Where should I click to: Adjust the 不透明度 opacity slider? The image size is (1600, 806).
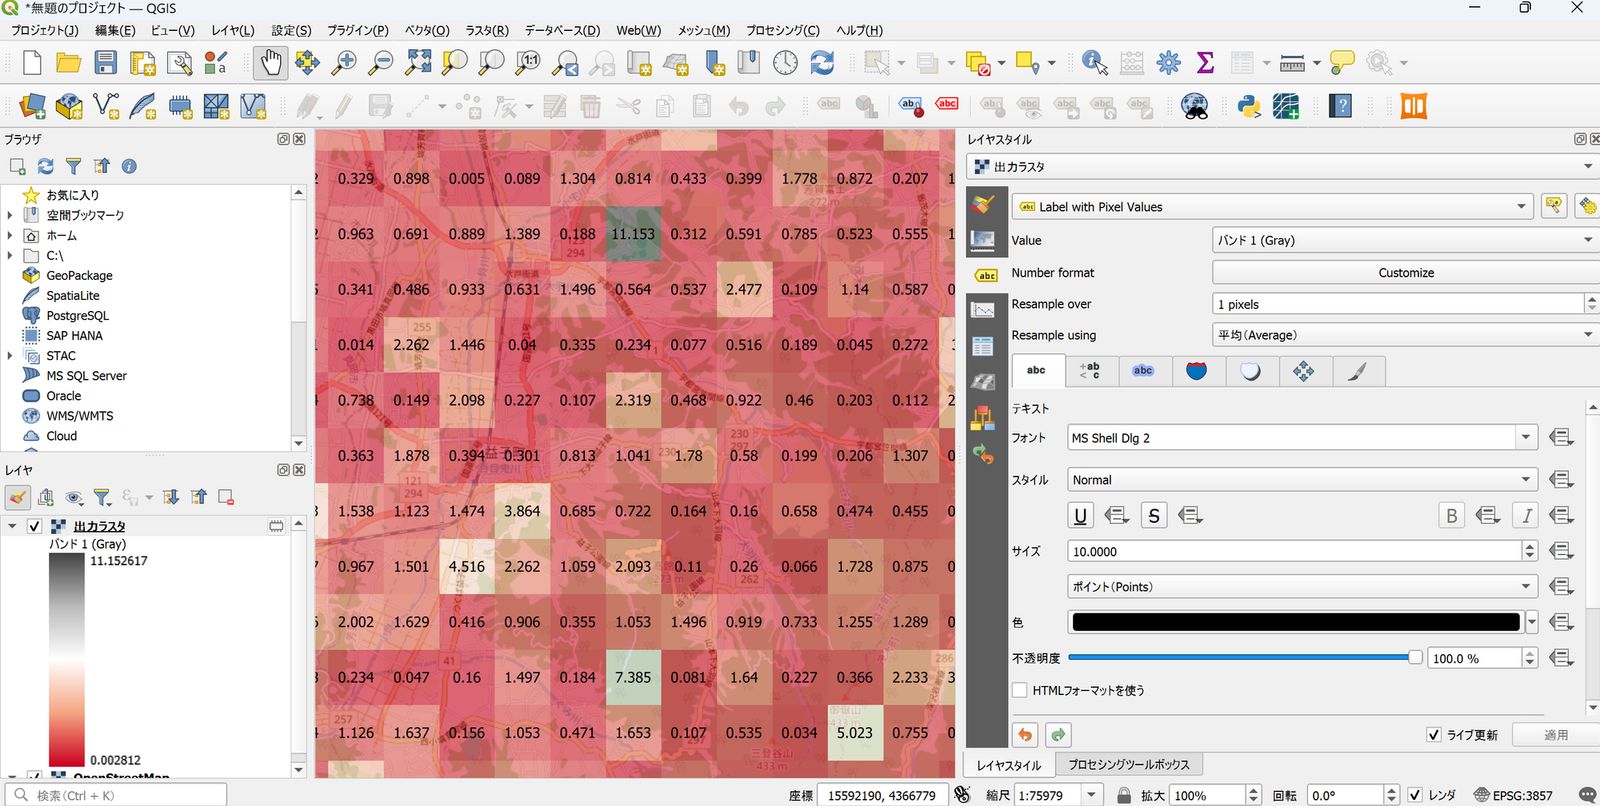tap(1245, 658)
